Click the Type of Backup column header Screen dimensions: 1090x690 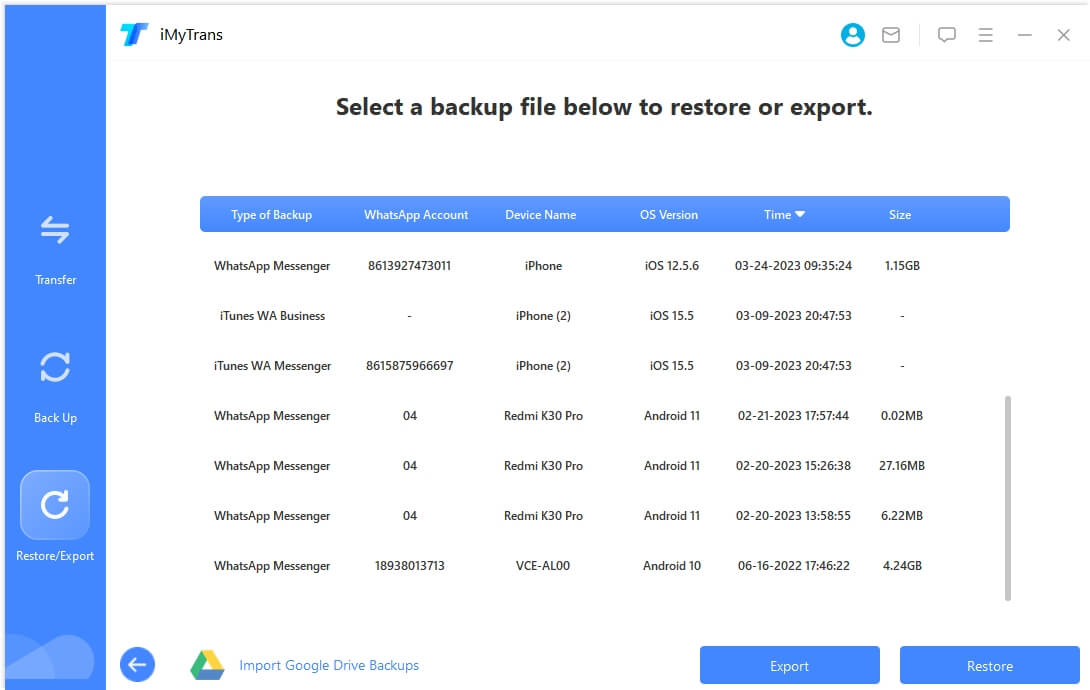(271, 215)
